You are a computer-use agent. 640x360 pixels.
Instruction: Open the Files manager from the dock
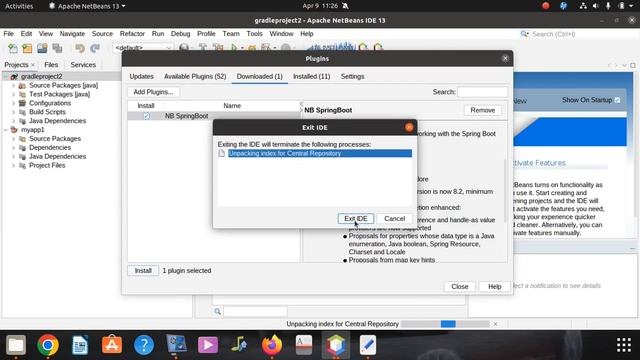click(x=16, y=345)
